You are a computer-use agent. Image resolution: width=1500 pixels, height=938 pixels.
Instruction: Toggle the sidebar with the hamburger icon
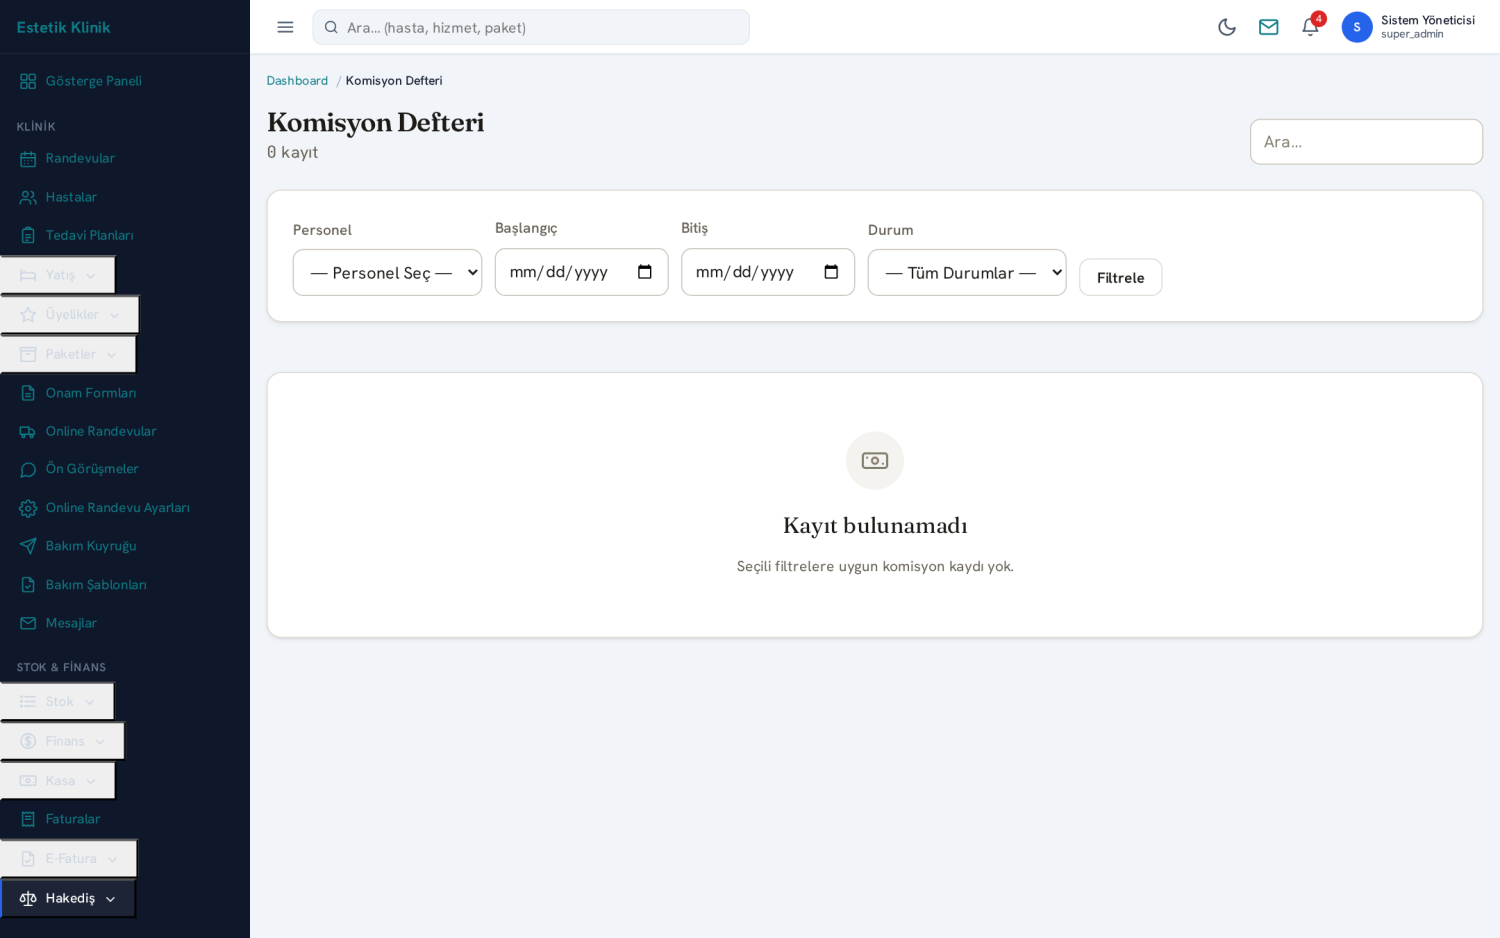click(x=285, y=27)
